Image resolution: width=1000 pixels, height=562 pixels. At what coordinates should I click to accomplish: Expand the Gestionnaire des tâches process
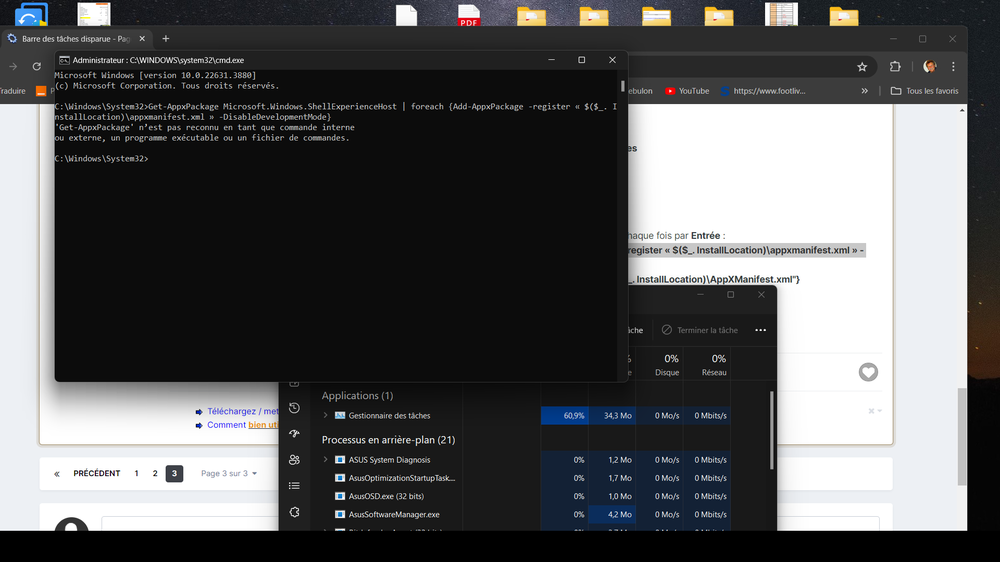click(325, 415)
